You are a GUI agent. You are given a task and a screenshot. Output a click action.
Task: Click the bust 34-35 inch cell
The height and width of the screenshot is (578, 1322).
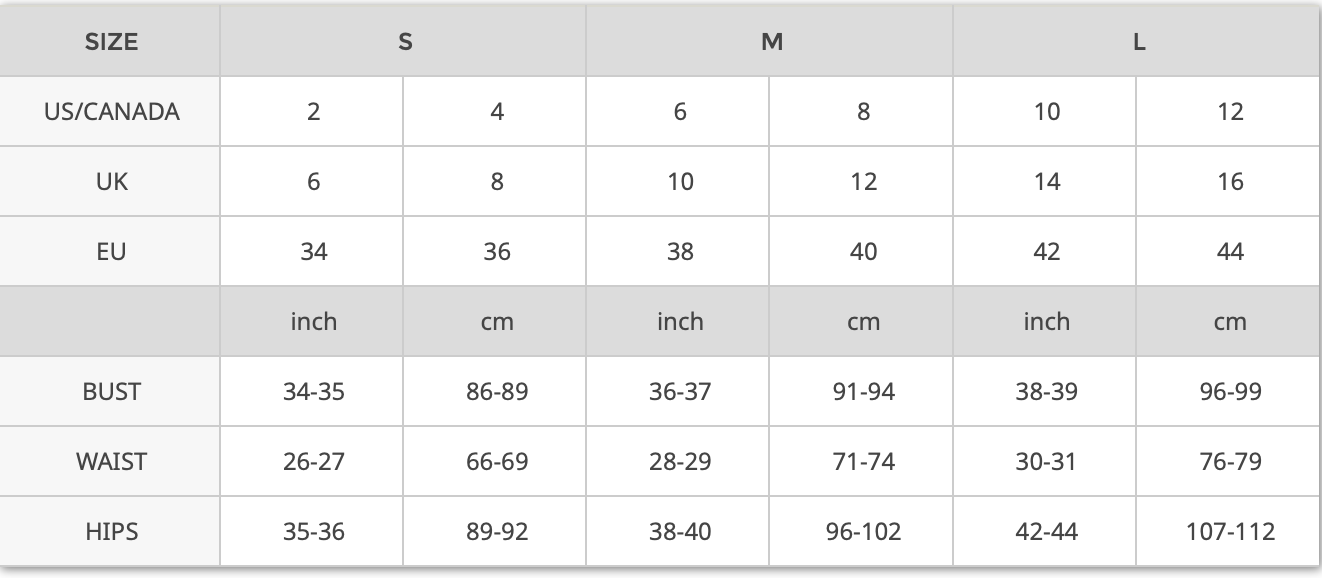click(313, 391)
